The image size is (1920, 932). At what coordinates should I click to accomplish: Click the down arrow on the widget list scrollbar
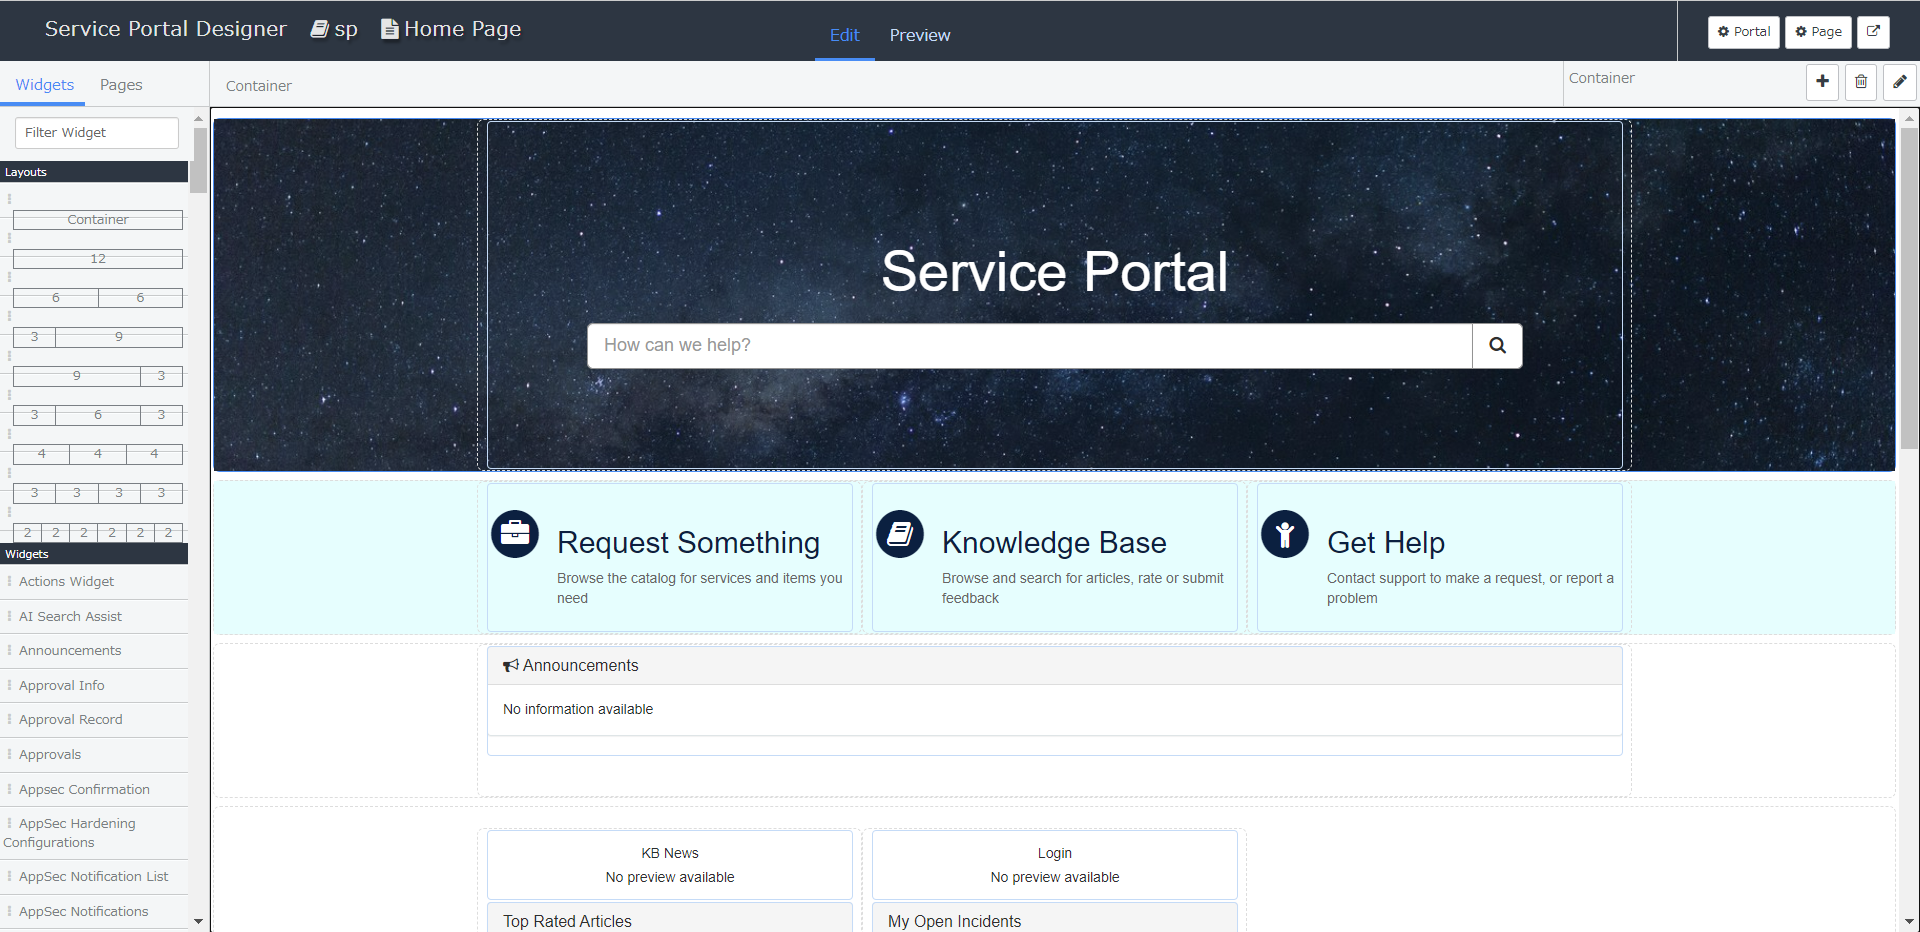pos(198,921)
